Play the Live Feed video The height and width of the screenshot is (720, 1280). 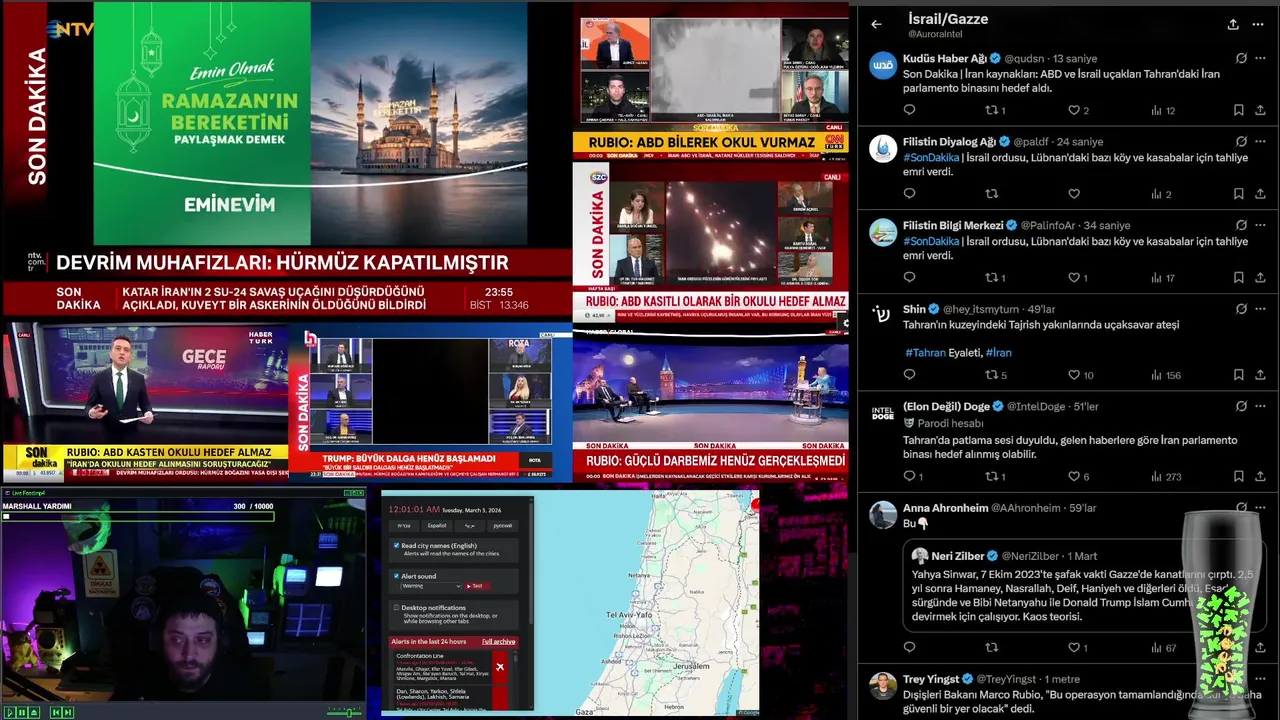click(x=9, y=712)
